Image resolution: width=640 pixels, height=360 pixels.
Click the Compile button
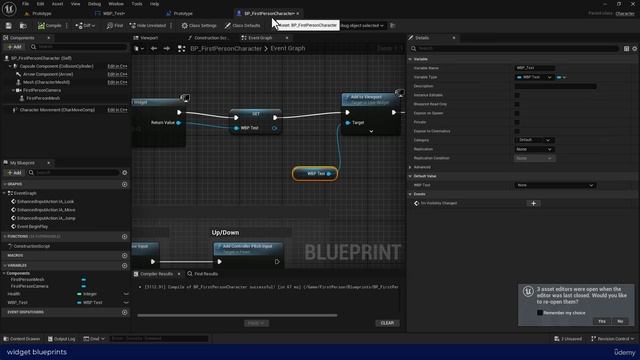(50, 26)
